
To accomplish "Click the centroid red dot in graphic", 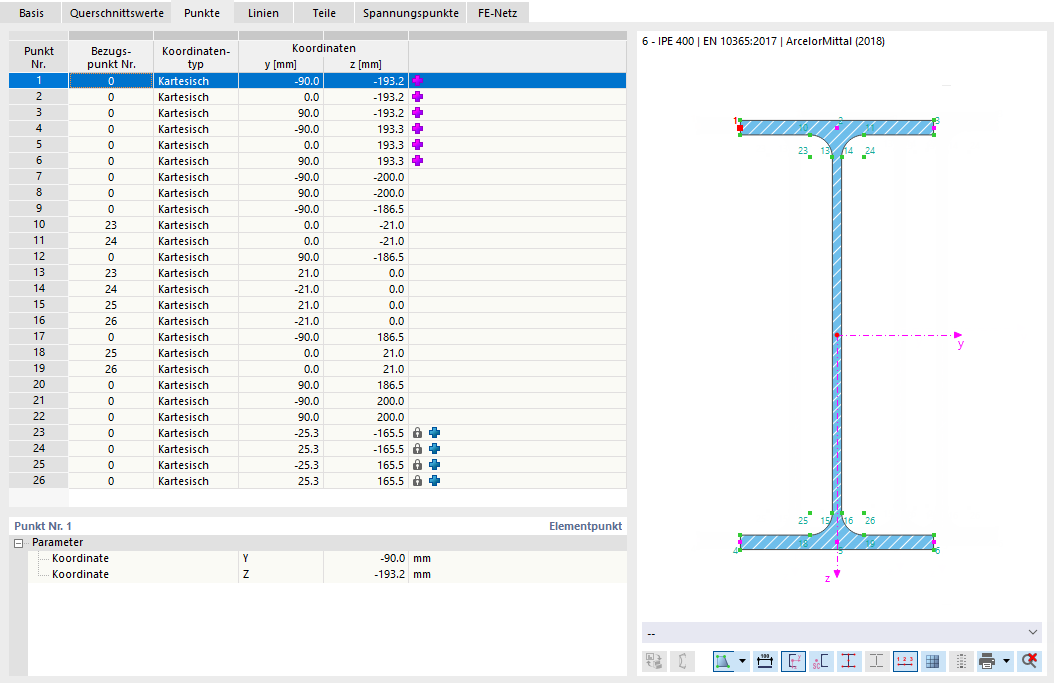I will point(837,335).
